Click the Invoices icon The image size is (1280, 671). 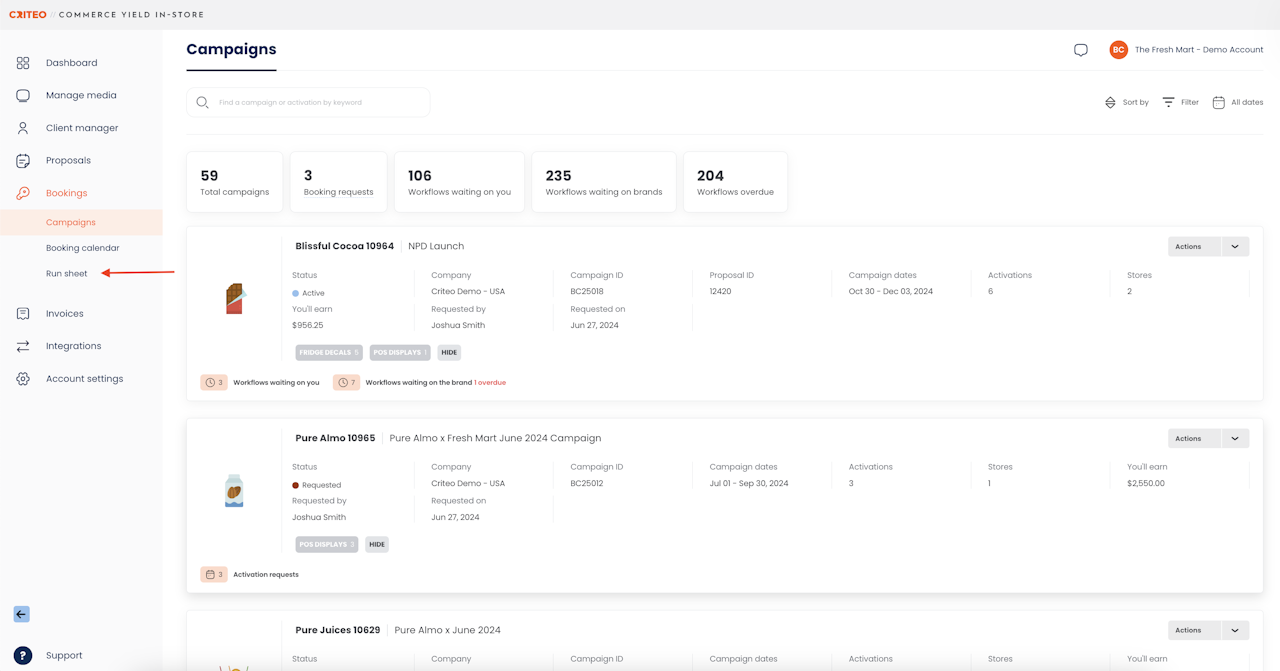23,314
